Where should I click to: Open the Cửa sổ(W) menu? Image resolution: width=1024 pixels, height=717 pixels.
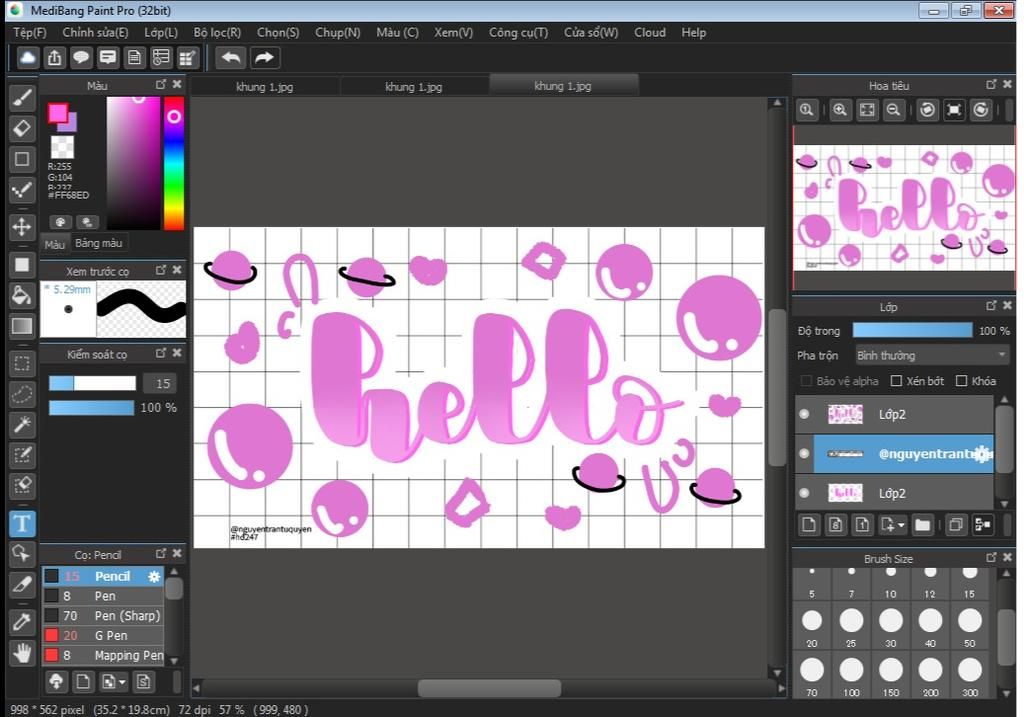click(591, 33)
